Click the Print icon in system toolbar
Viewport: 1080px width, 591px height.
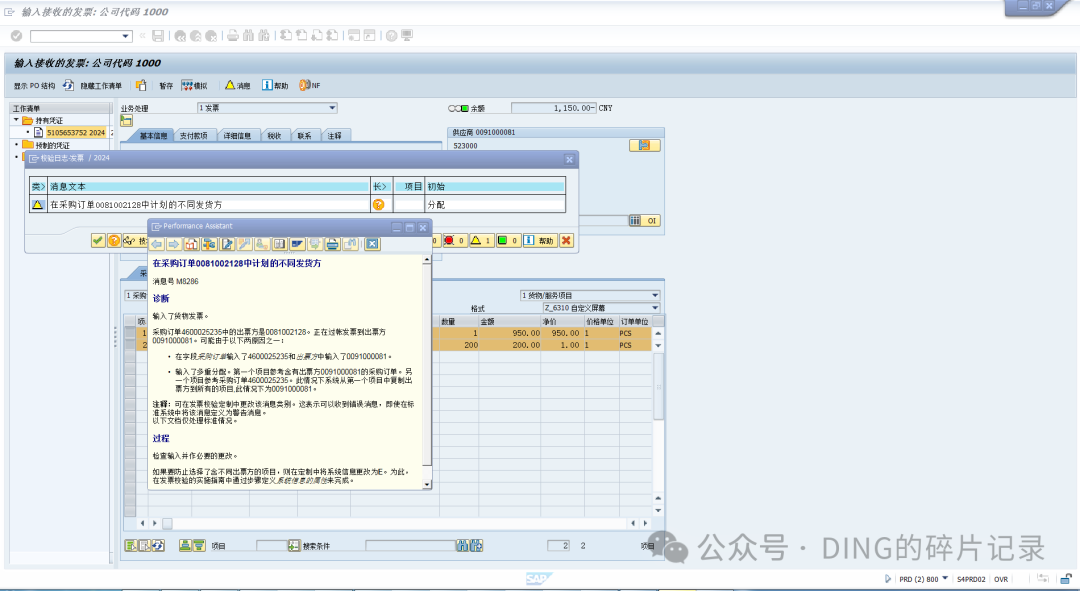point(233,36)
